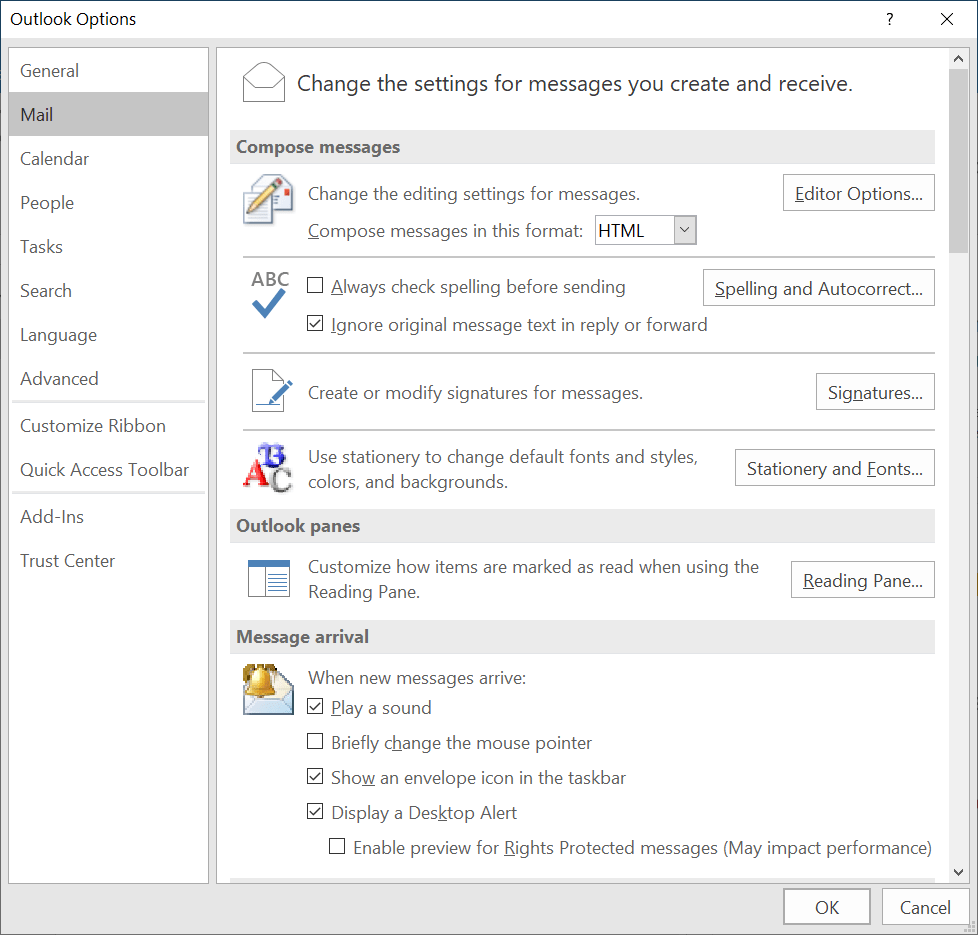The width and height of the screenshot is (978, 935).
Task: Click the Compose messages section header
Action: pos(582,147)
